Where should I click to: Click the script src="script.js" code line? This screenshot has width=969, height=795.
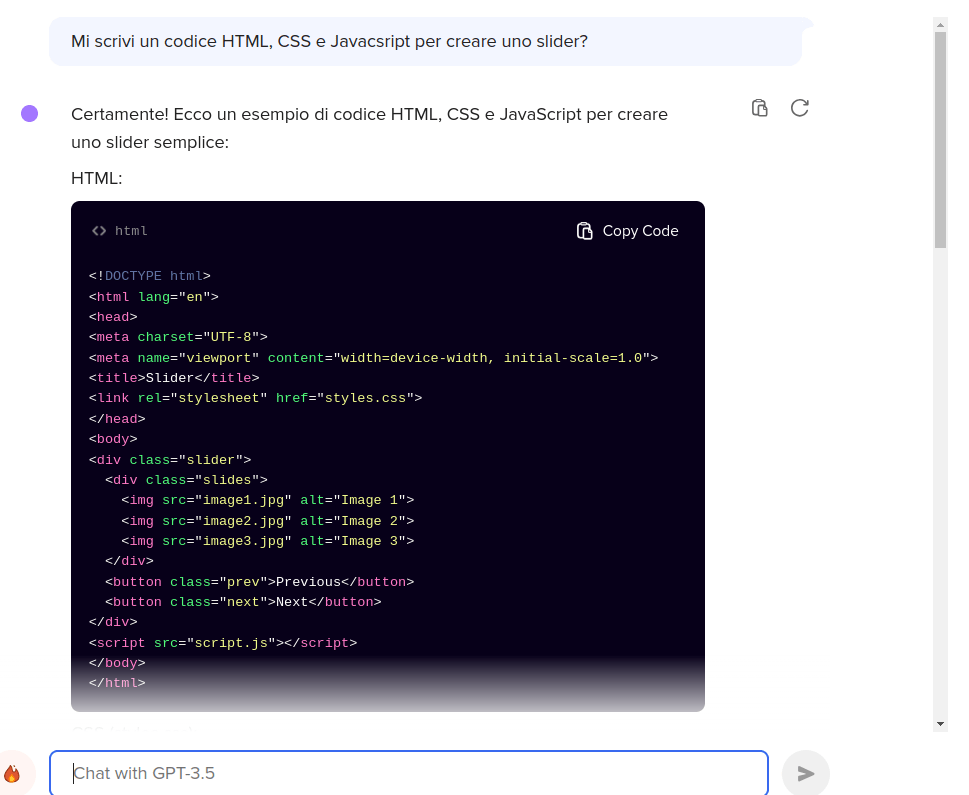click(223, 643)
